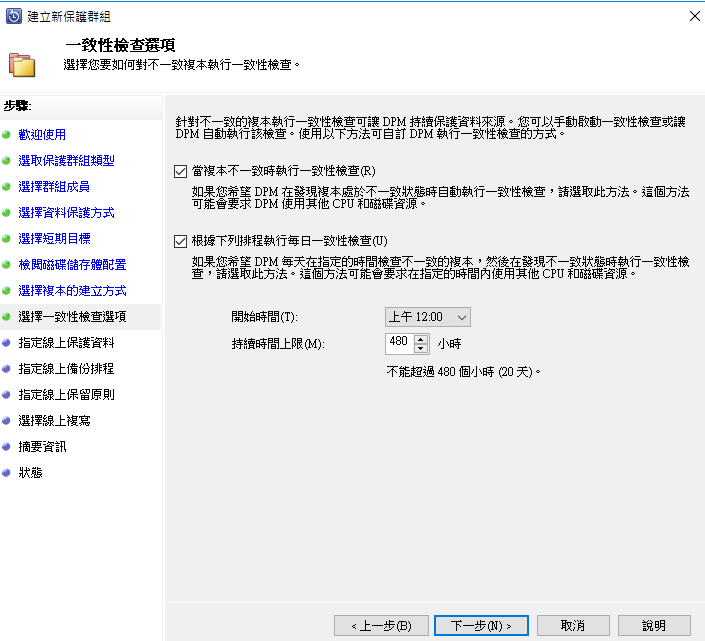Open the 開始時間 dropdown showing 上午 12:00
The height and width of the screenshot is (641, 705).
click(x=428, y=317)
